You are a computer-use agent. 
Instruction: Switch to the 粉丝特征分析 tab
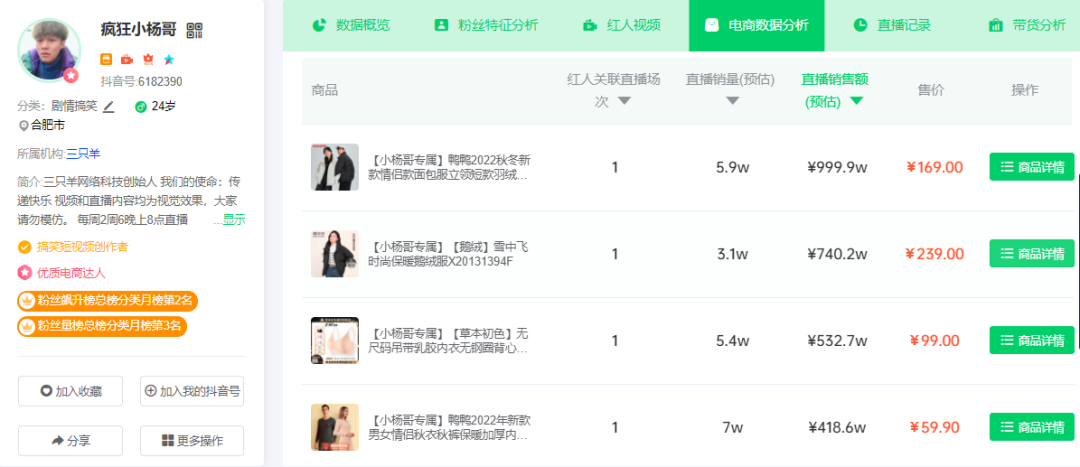pyautogui.click(x=485, y=25)
